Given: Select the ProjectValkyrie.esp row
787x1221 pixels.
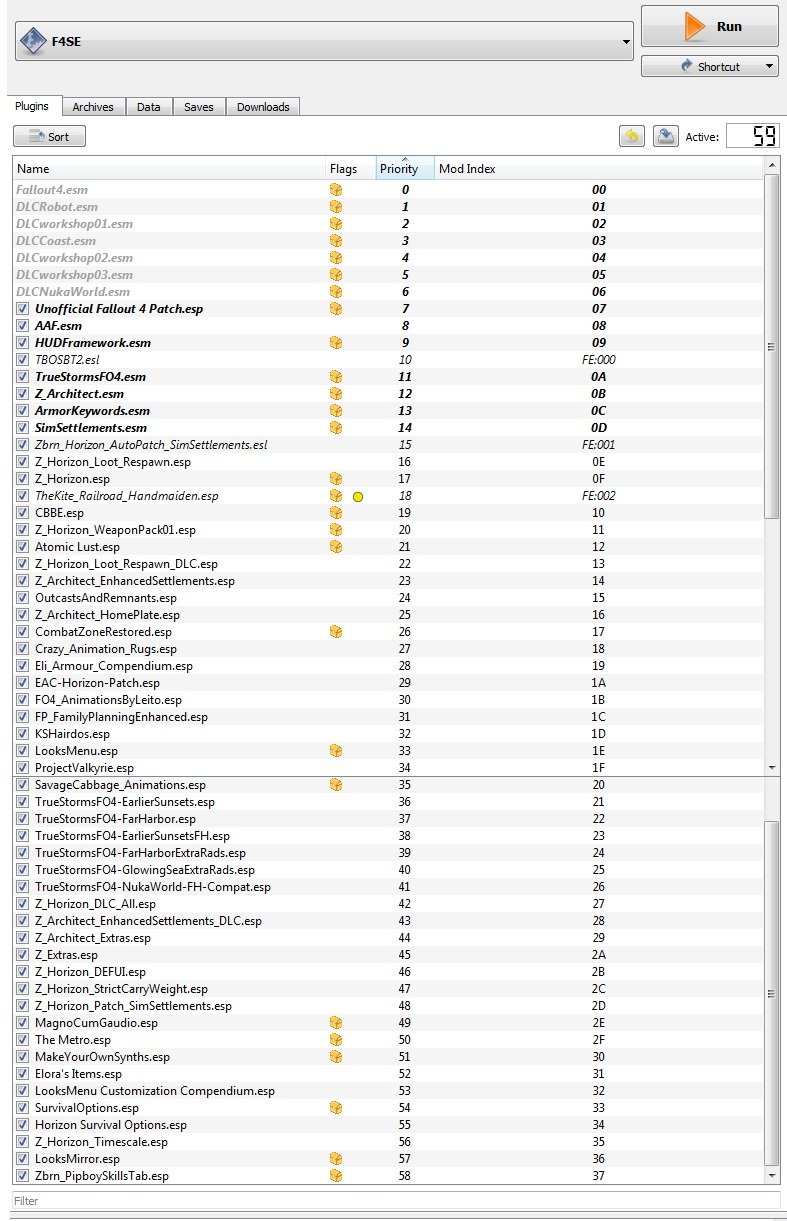Looking at the screenshot, I should (x=388, y=768).
